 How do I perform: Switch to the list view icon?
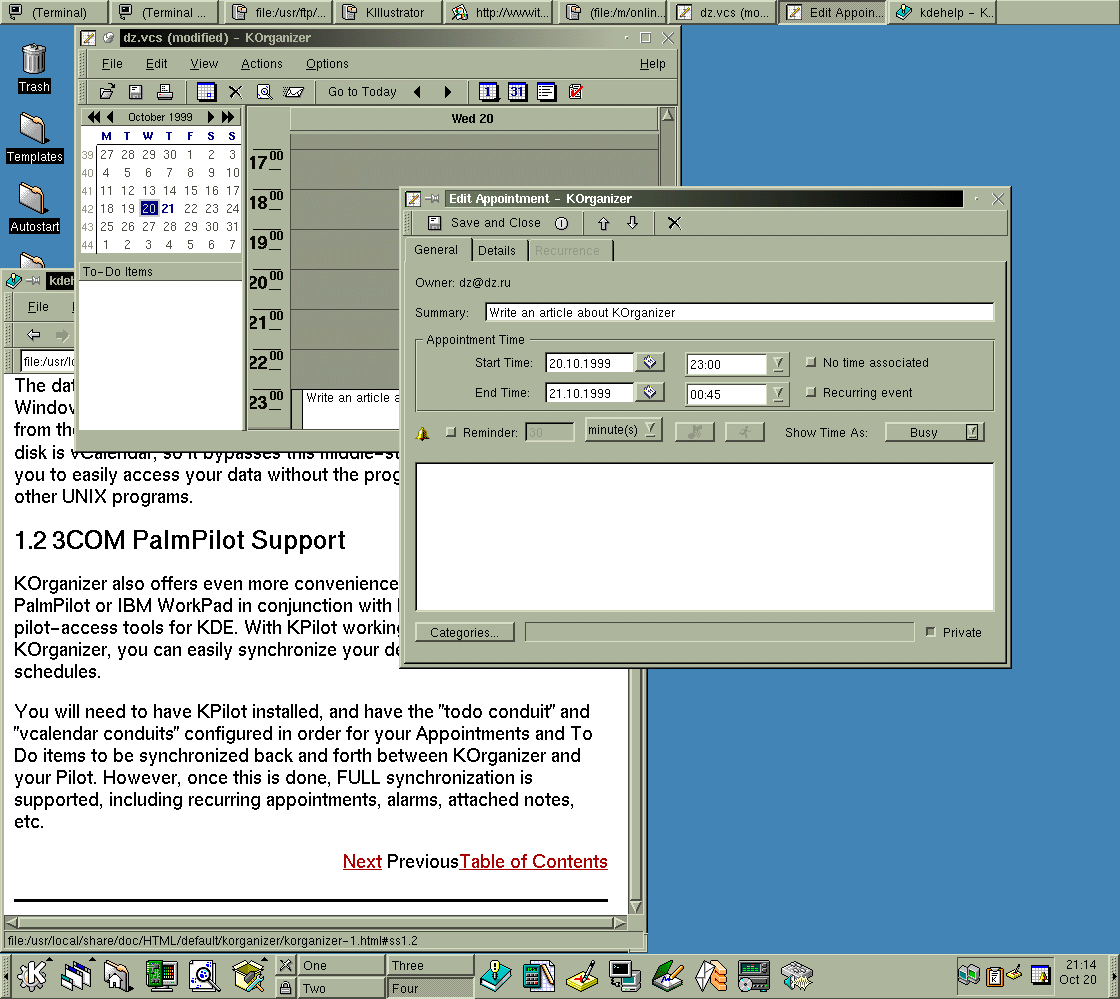point(546,91)
